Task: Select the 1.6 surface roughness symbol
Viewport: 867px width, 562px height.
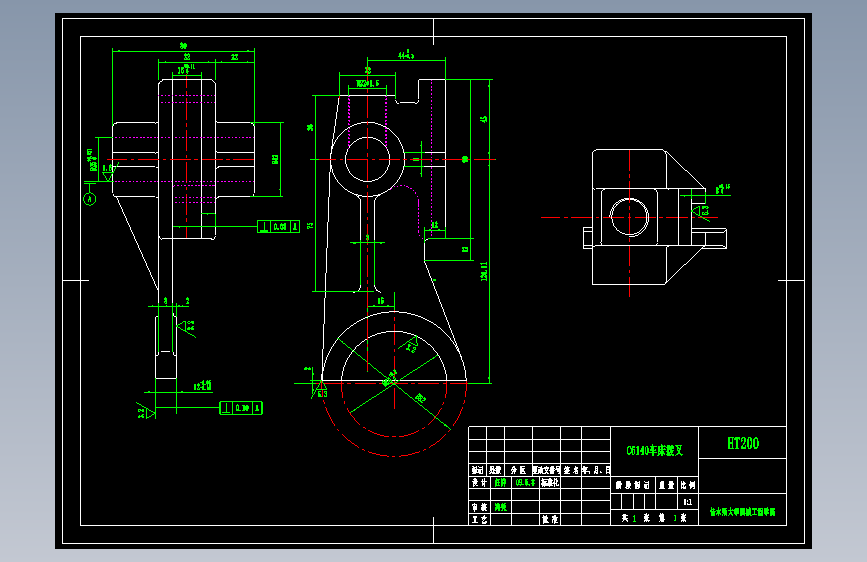Action: point(109,171)
